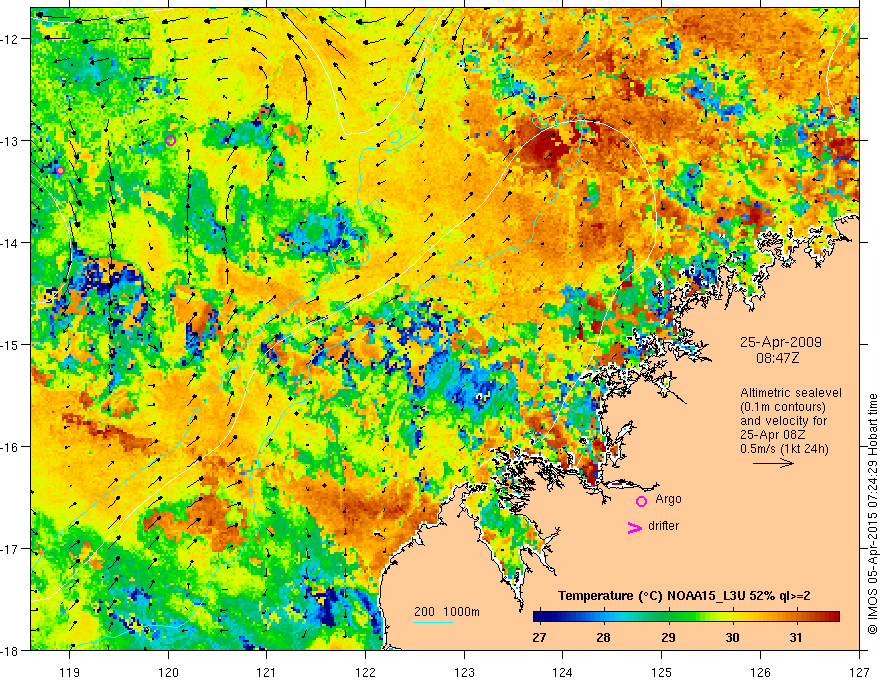This screenshot has height=680, width=880.
Task: Click the longitude 120 axis label
Action: (168, 672)
